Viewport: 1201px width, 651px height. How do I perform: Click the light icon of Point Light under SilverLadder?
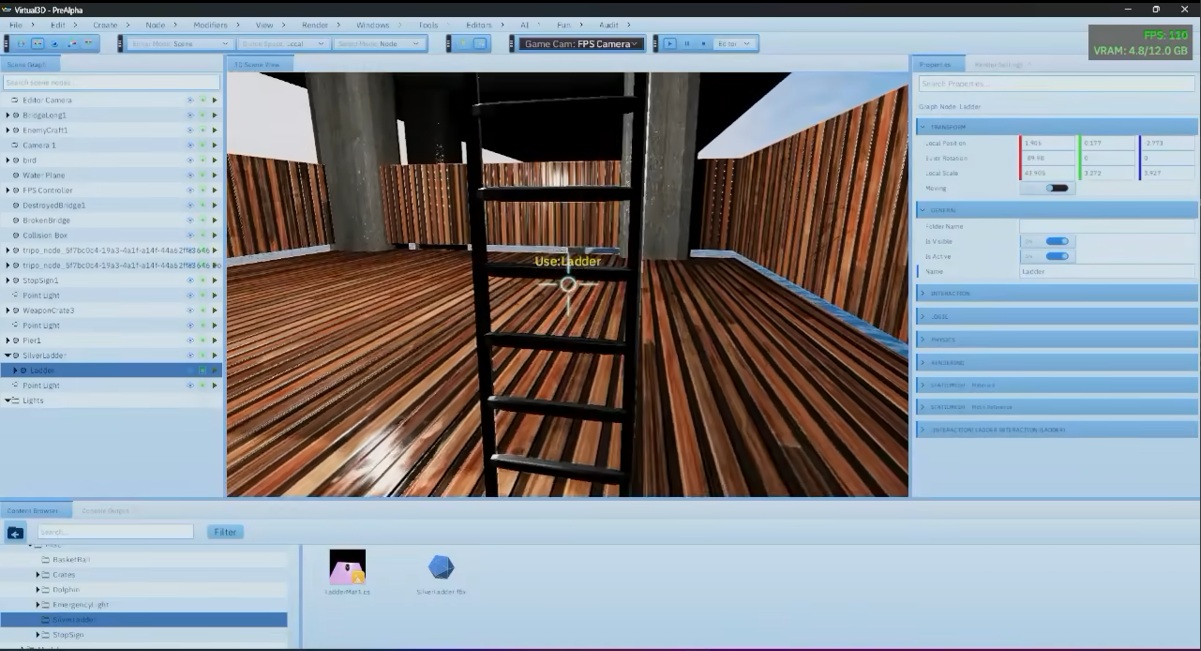pyautogui.click(x=15, y=385)
